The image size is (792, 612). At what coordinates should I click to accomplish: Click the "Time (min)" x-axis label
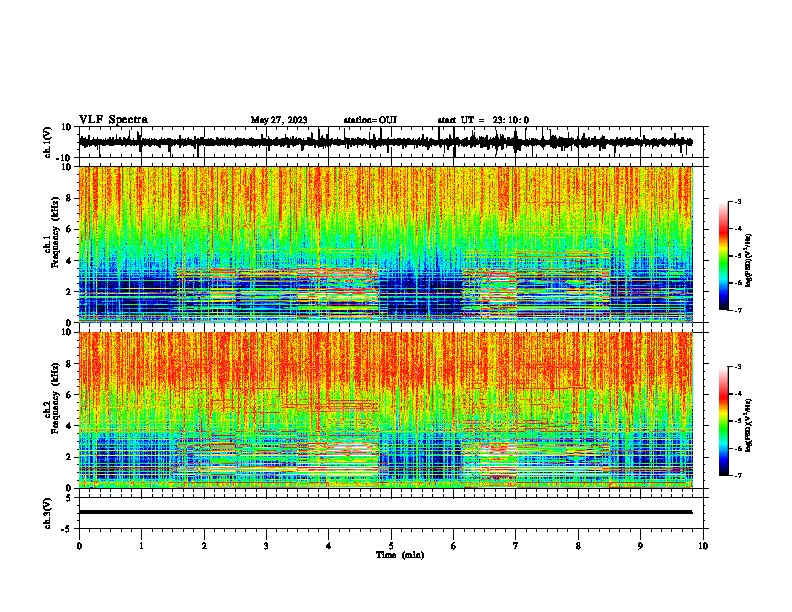click(400, 555)
